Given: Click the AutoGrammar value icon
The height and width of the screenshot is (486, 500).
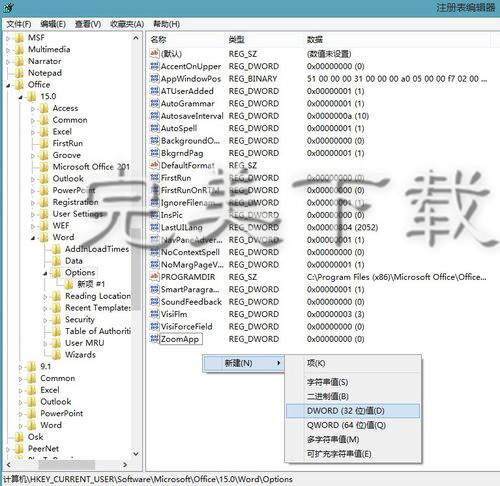Looking at the screenshot, I should tap(154, 103).
